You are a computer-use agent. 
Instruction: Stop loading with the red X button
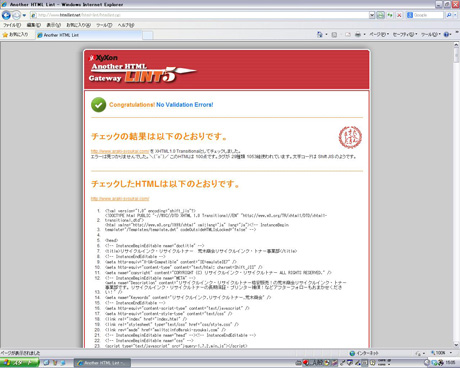click(x=399, y=15)
